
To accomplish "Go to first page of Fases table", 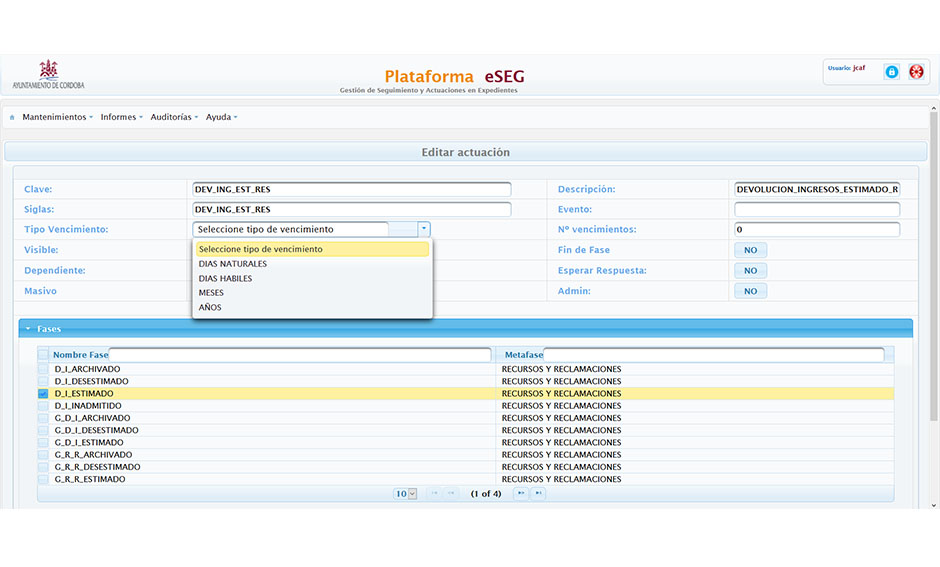I will click(433, 494).
